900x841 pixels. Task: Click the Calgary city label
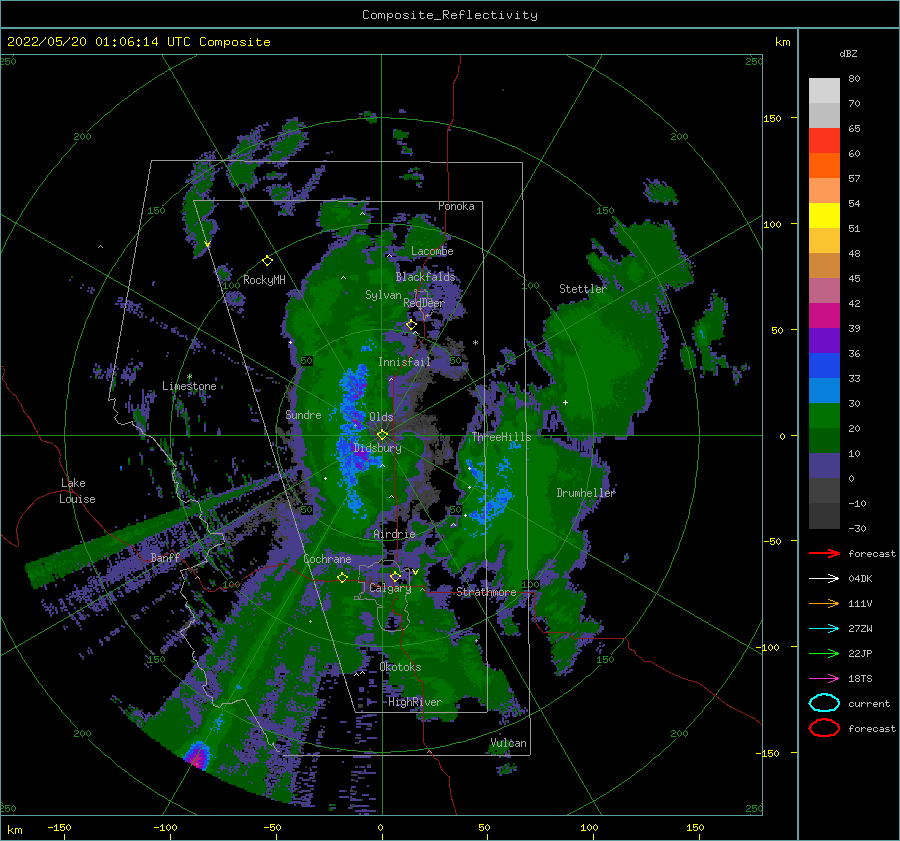pyautogui.click(x=390, y=588)
